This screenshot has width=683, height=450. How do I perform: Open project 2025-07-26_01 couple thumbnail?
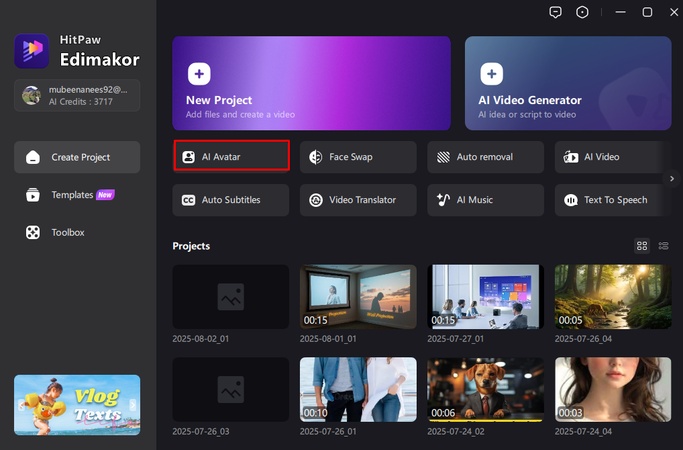[x=358, y=389]
